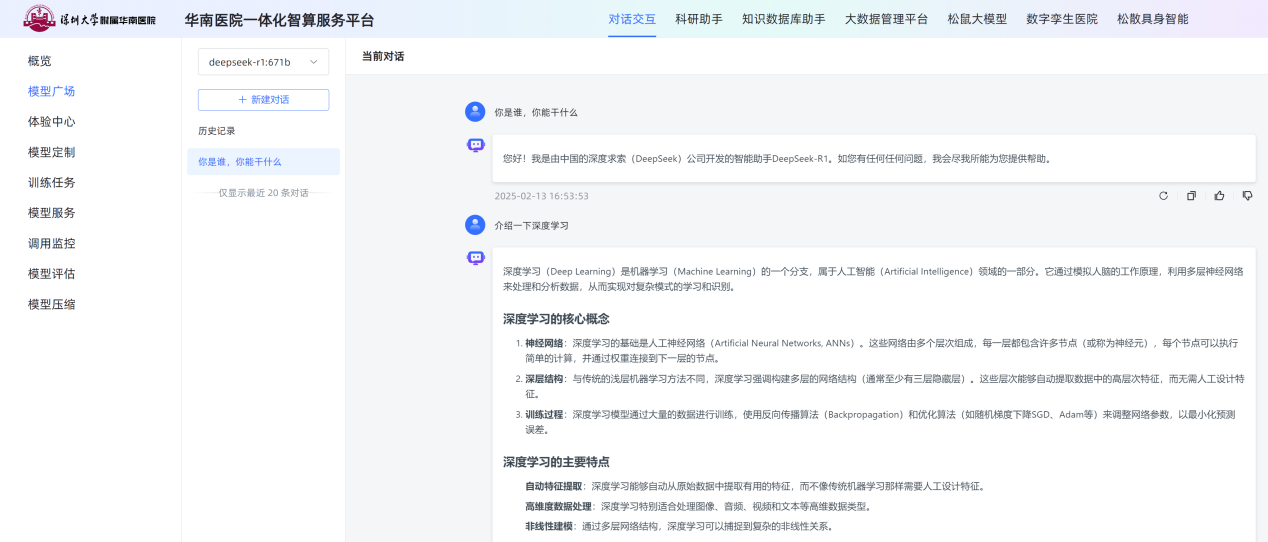Click the thumbs-down dislike icon
Image resolution: width=1268 pixels, height=542 pixels.
pyautogui.click(x=1247, y=196)
